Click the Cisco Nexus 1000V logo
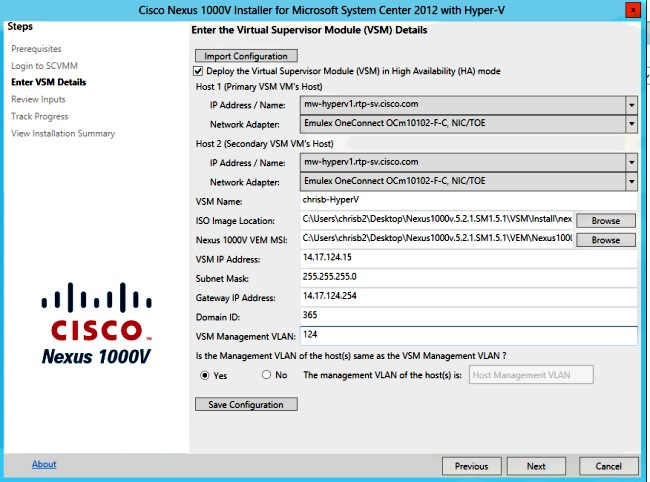 pyautogui.click(x=97, y=323)
